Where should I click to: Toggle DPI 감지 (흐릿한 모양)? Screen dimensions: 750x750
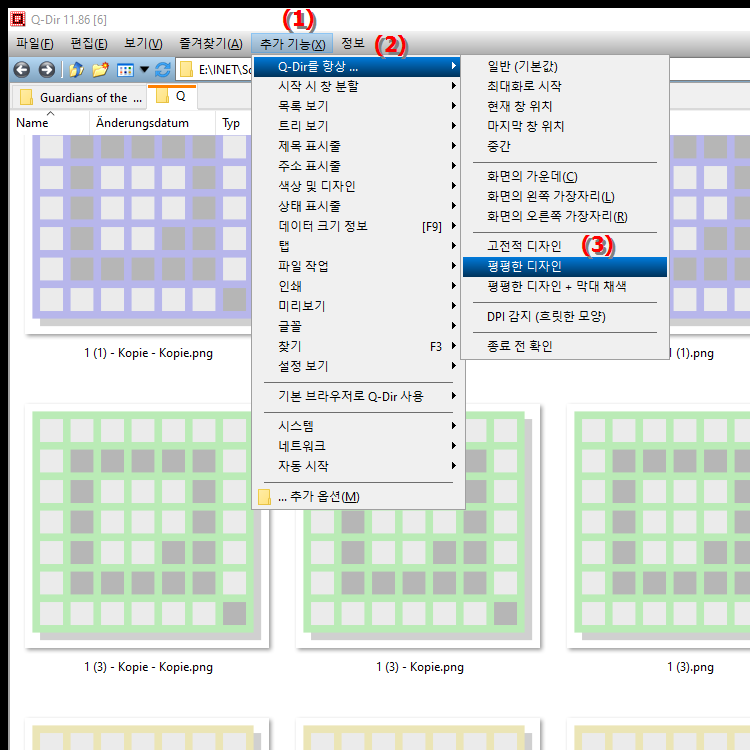click(564, 317)
